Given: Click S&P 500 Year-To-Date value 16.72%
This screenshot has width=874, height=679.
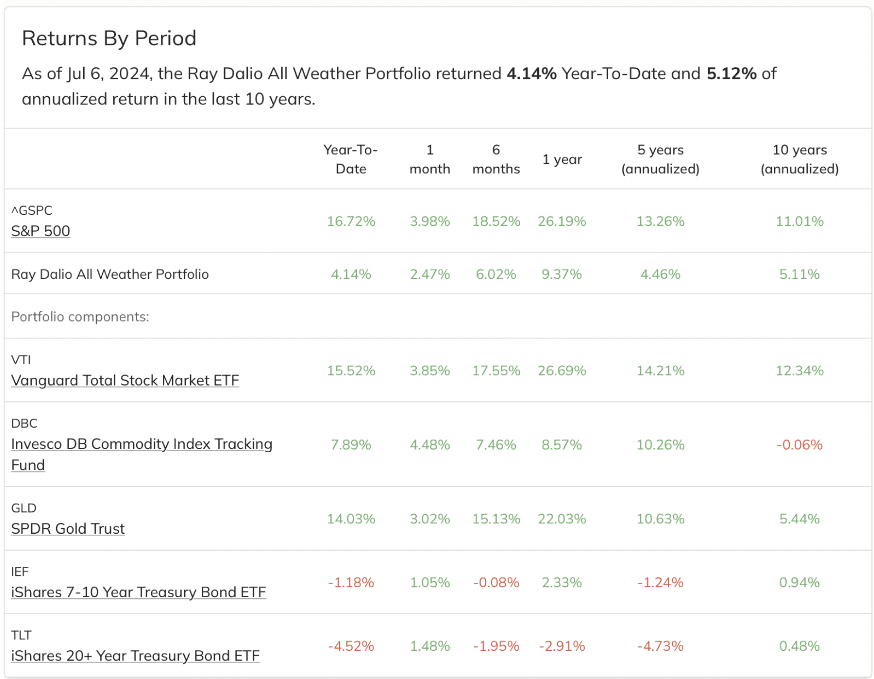Looking at the screenshot, I should [x=351, y=221].
